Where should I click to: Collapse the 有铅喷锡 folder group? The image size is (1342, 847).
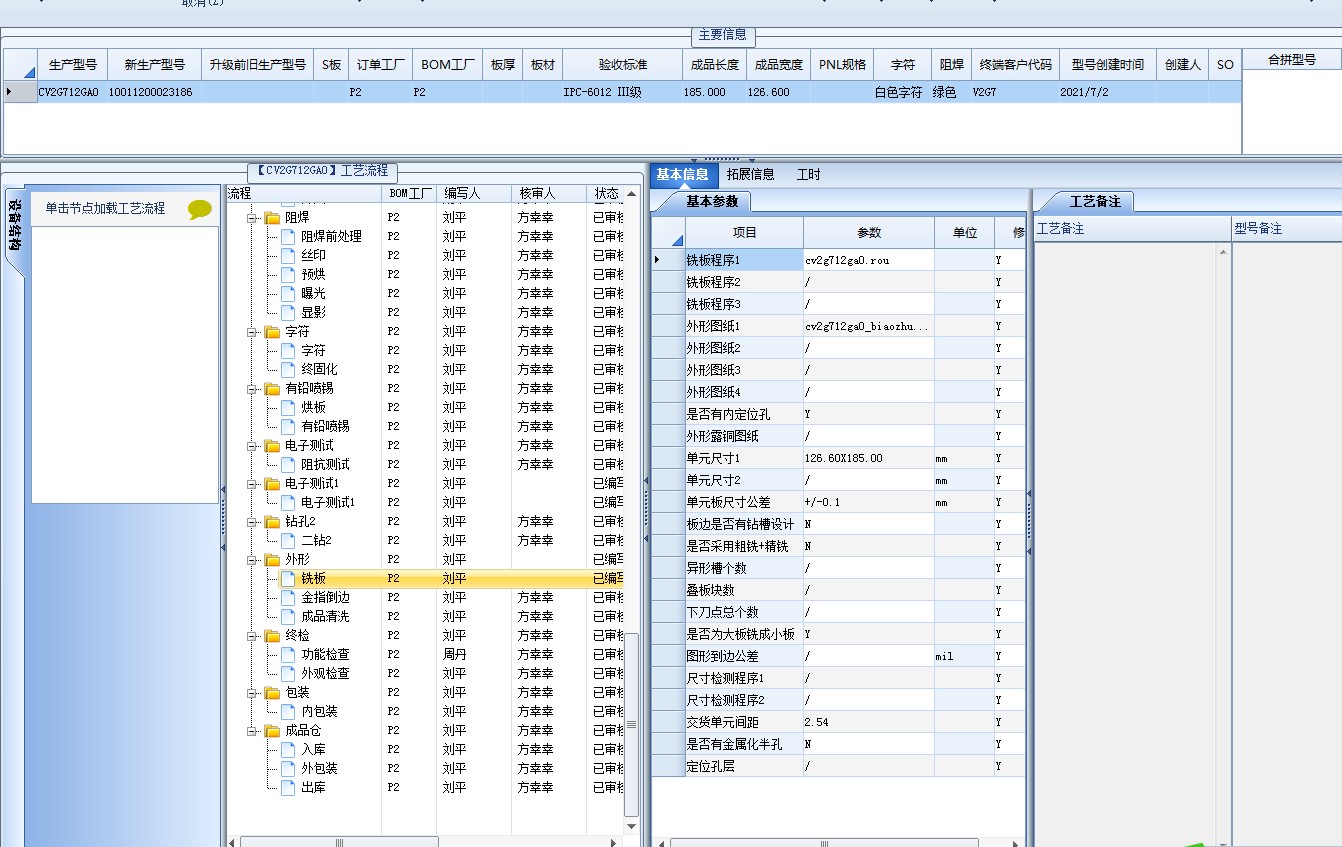[253, 388]
